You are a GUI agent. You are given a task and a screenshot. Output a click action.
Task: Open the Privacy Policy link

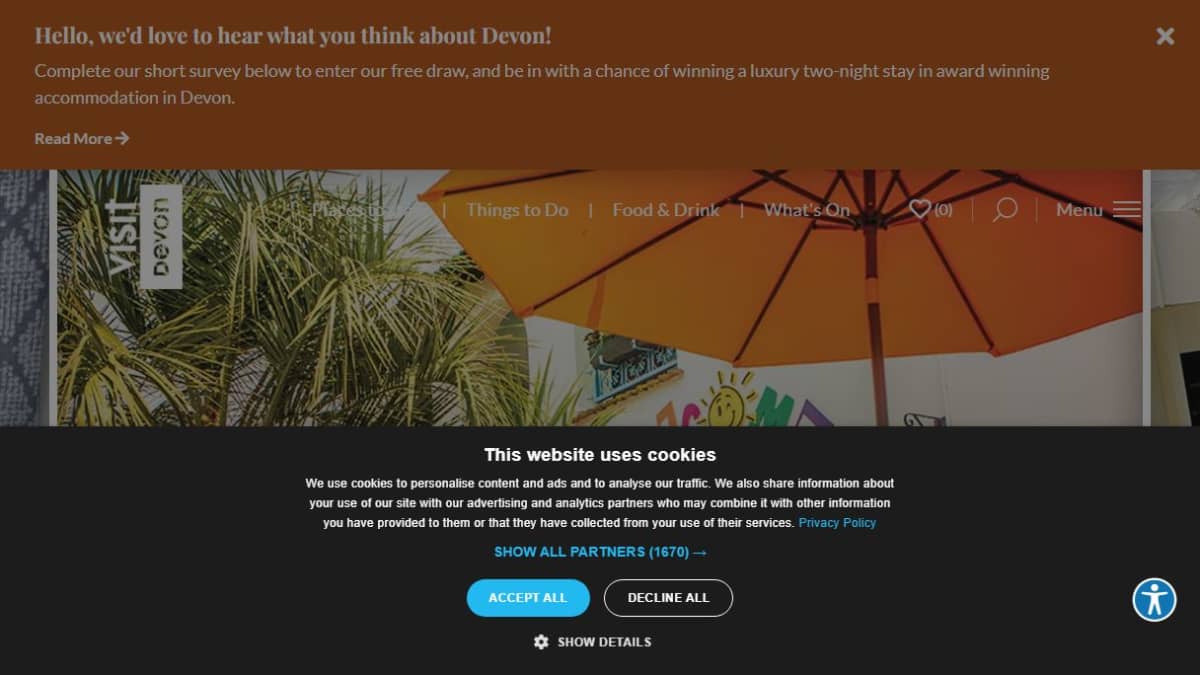tap(837, 523)
